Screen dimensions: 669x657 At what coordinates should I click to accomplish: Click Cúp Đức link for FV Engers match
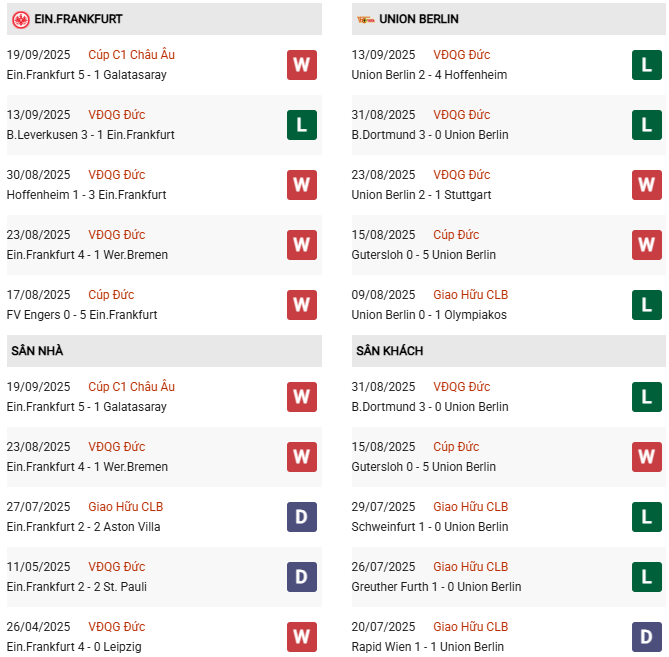(111, 294)
